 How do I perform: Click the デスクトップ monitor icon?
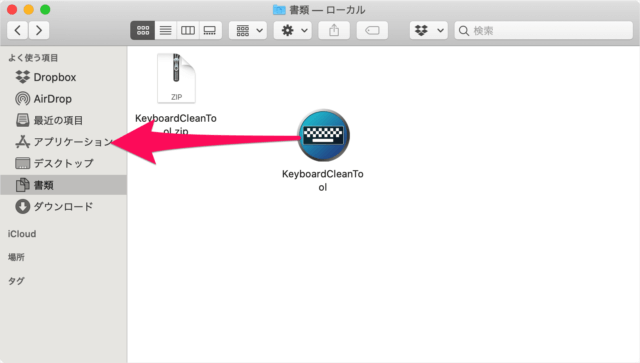click(22, 163)
